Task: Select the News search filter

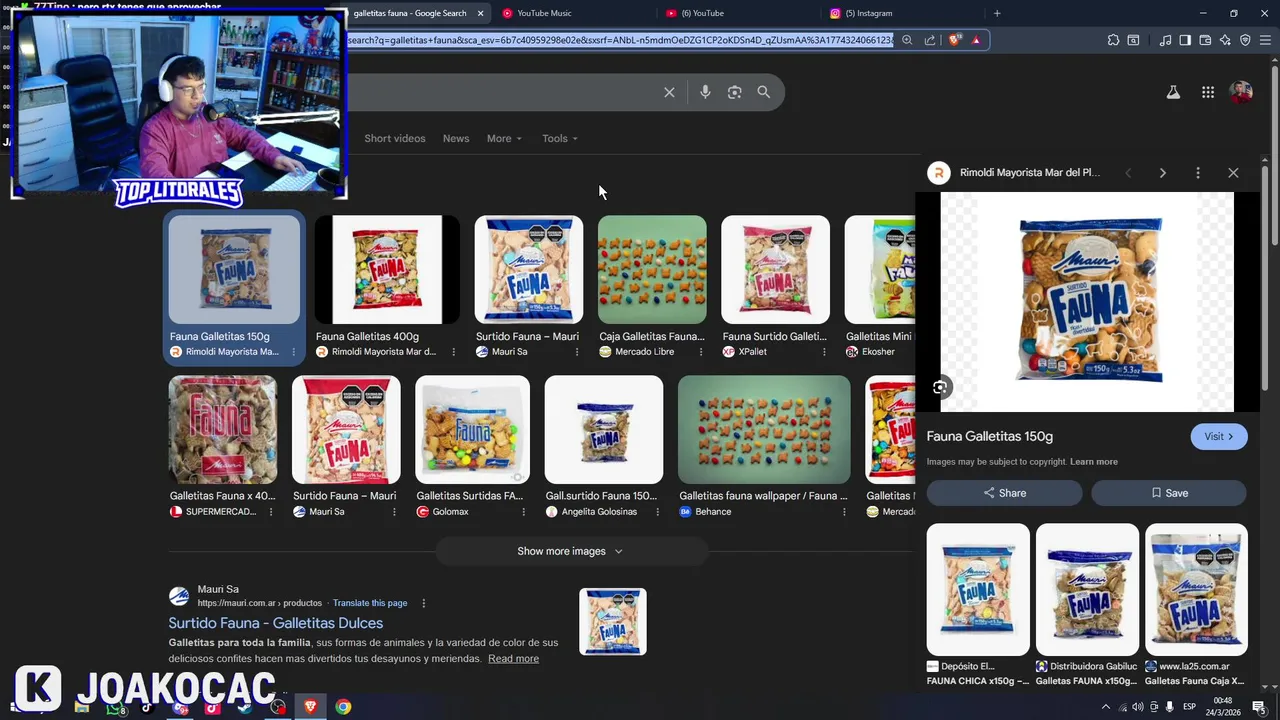Action: pyautogui.click(x=456, y=138)
